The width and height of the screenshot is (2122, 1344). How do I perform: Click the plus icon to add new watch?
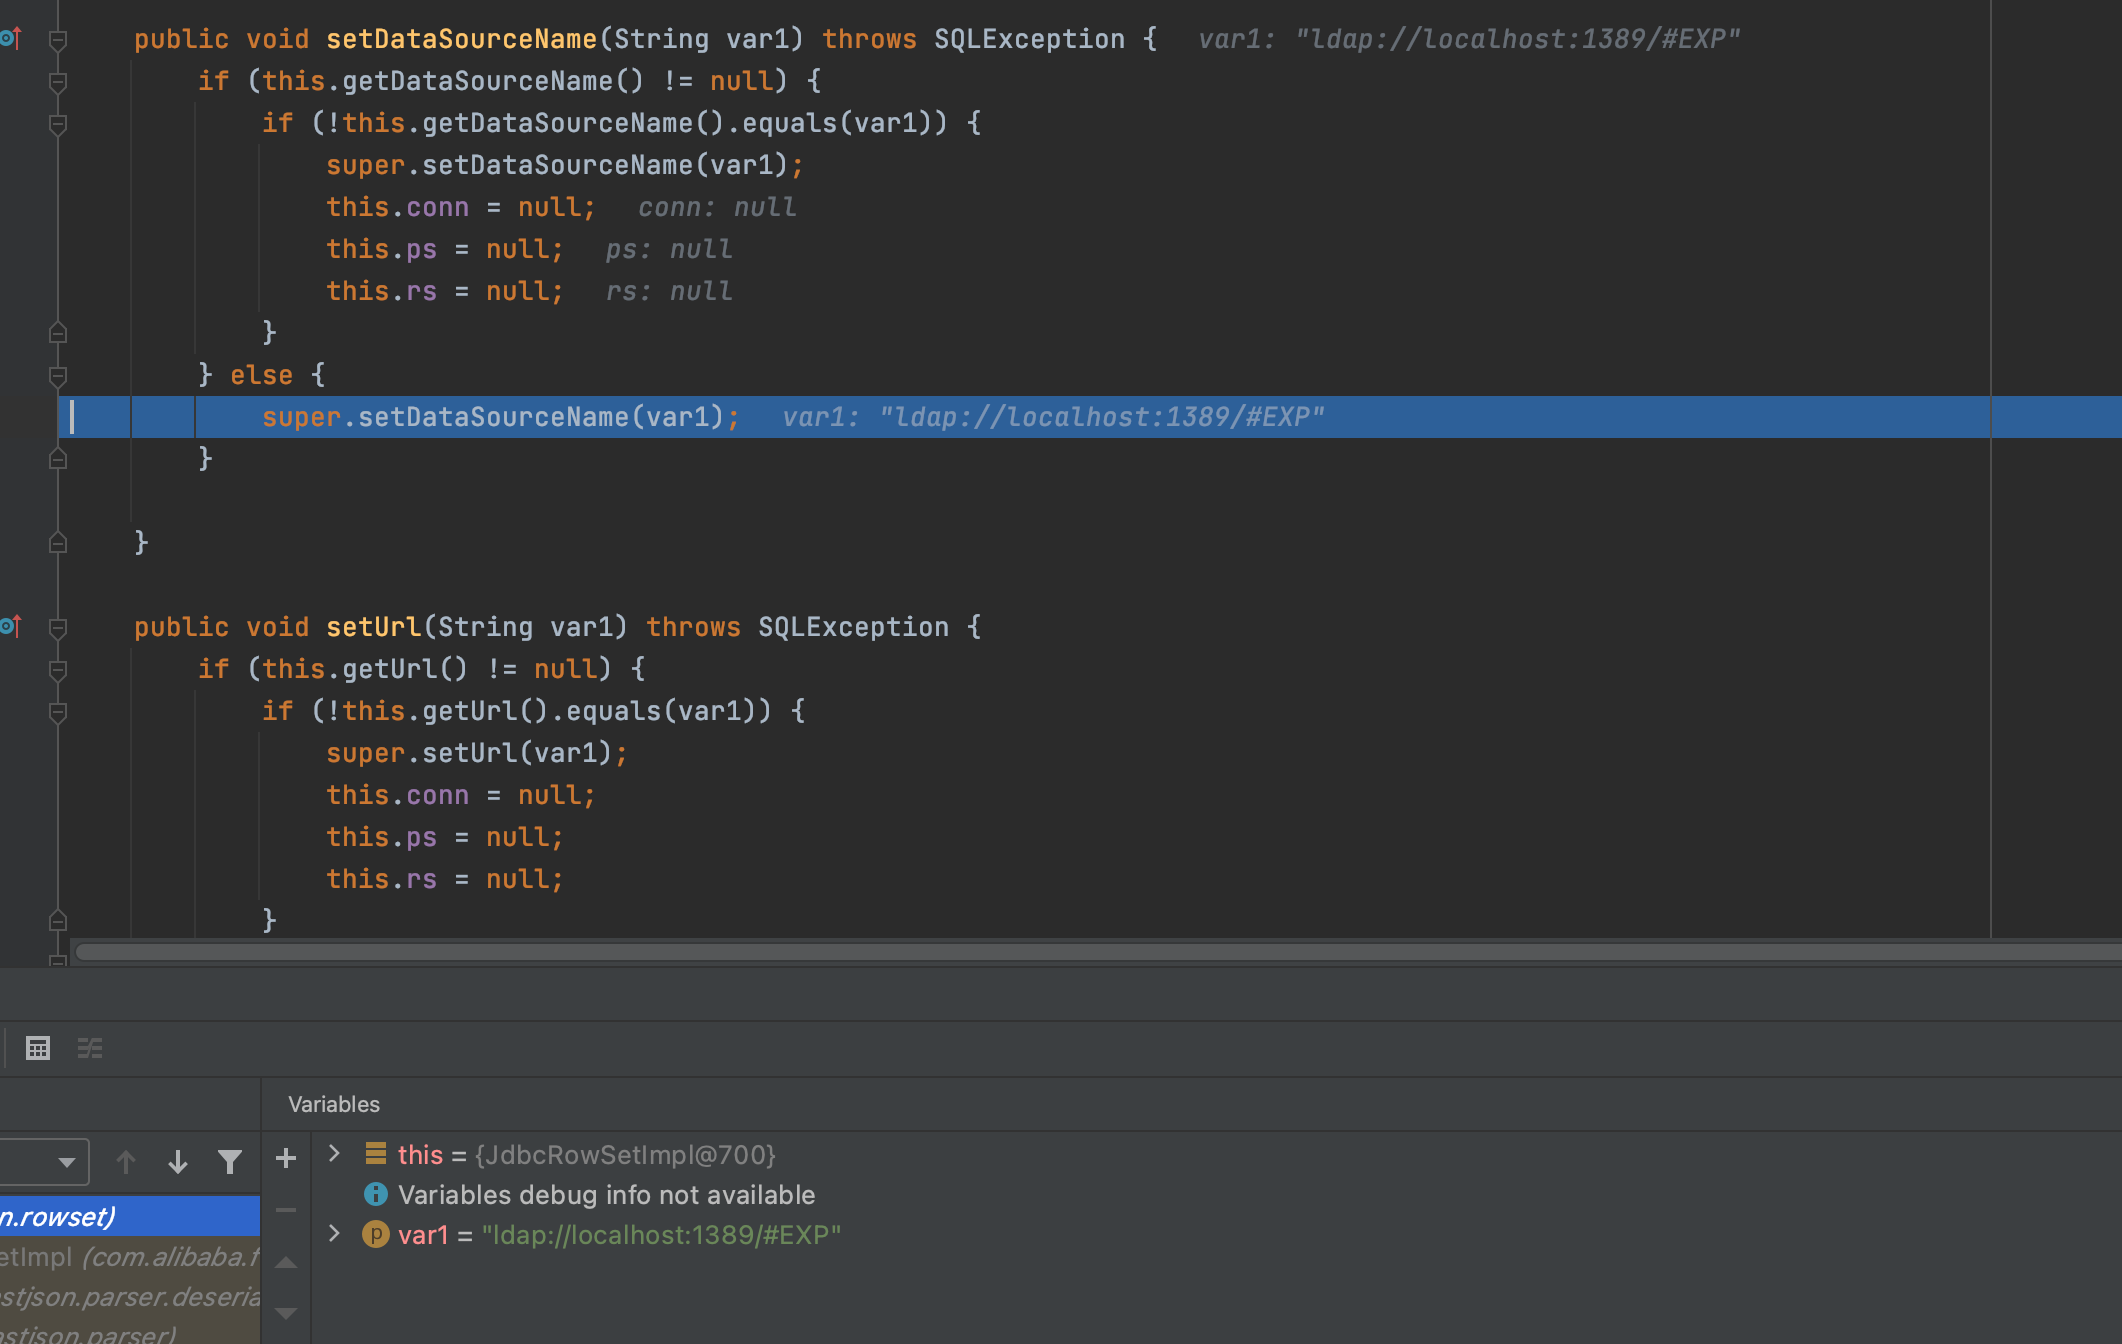coord(286,1158)
